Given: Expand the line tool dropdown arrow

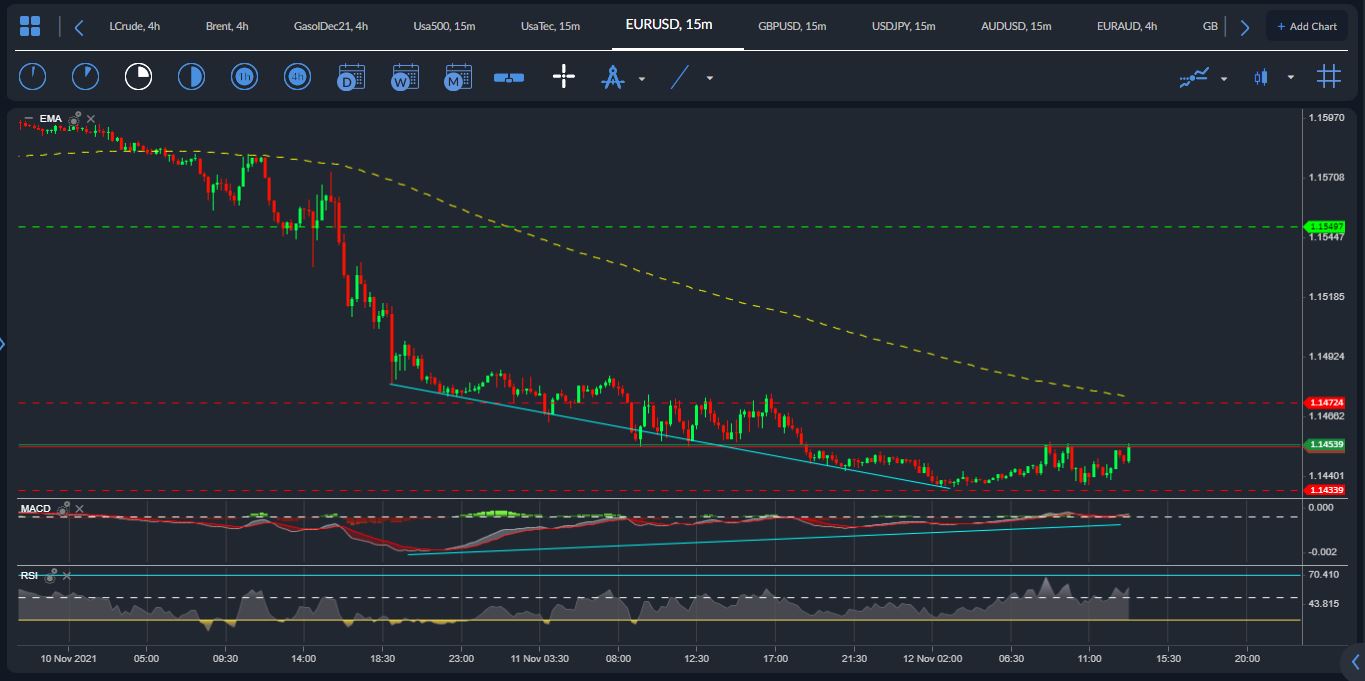Looking at the screenshot, I should (708, 77).
